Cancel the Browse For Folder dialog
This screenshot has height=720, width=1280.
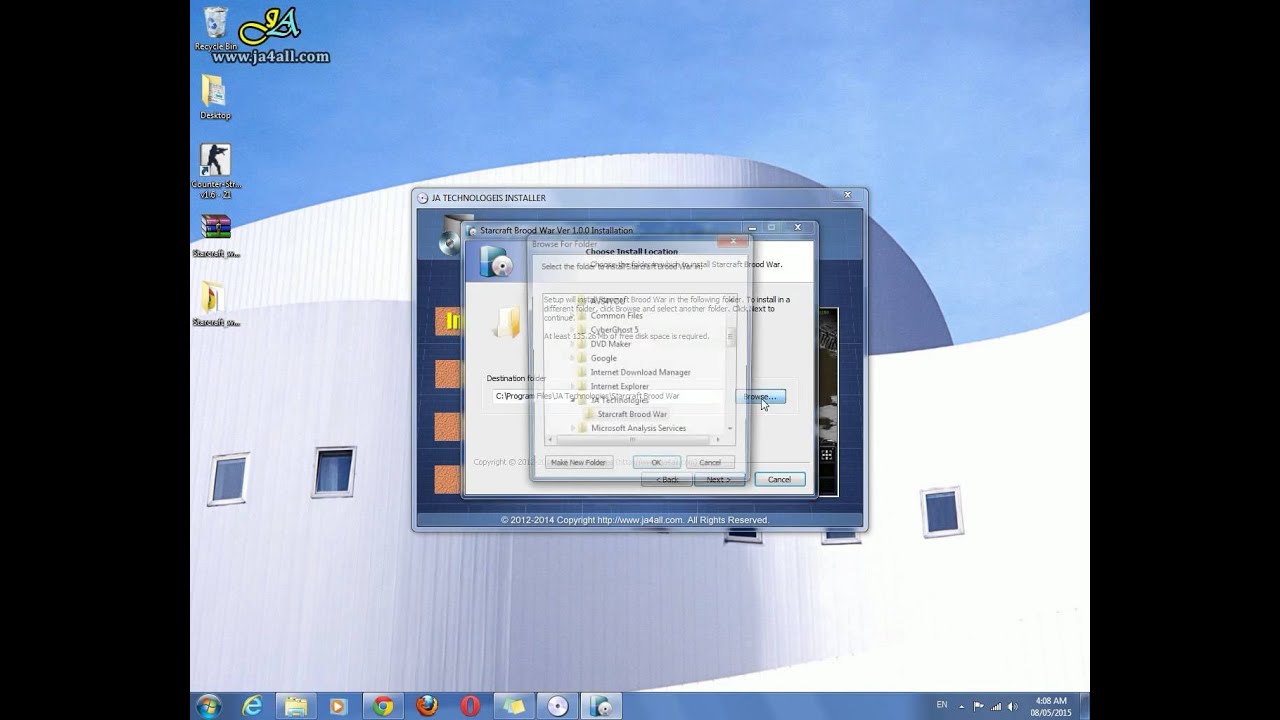(x=710, y=462)
